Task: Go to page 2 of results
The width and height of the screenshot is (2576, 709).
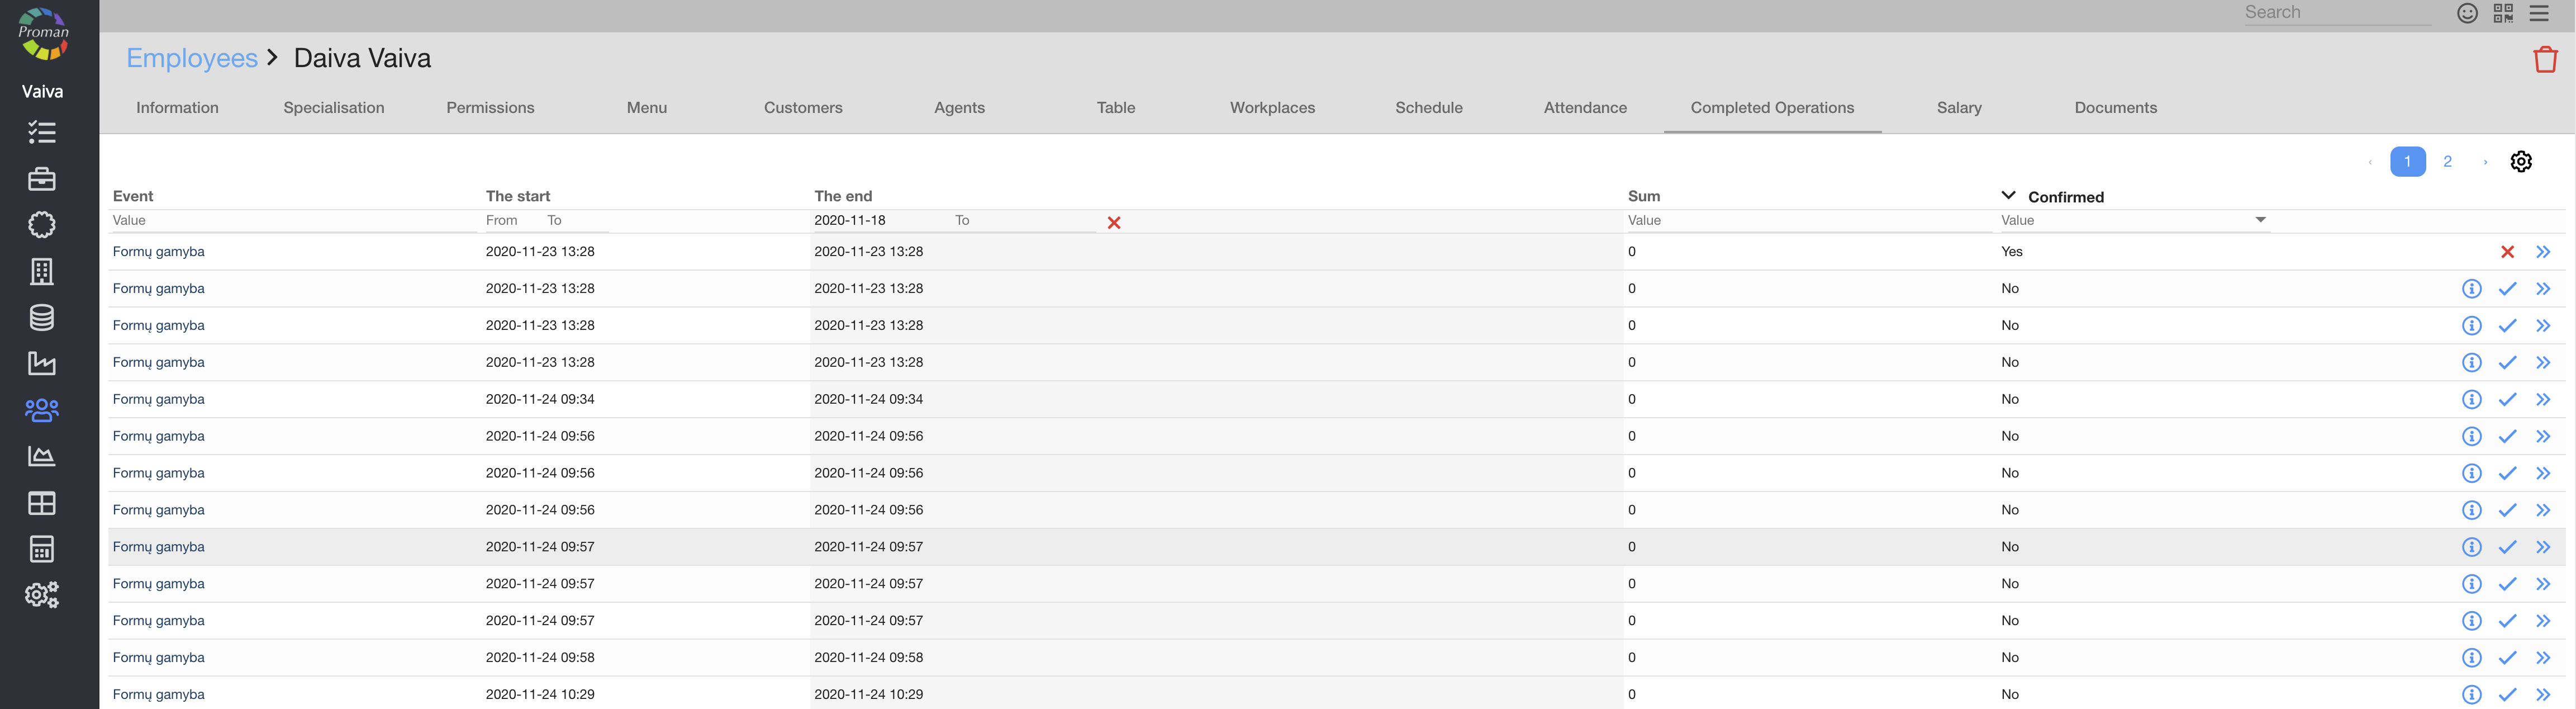Action: pyautogui.click(x=2447, y=161)
